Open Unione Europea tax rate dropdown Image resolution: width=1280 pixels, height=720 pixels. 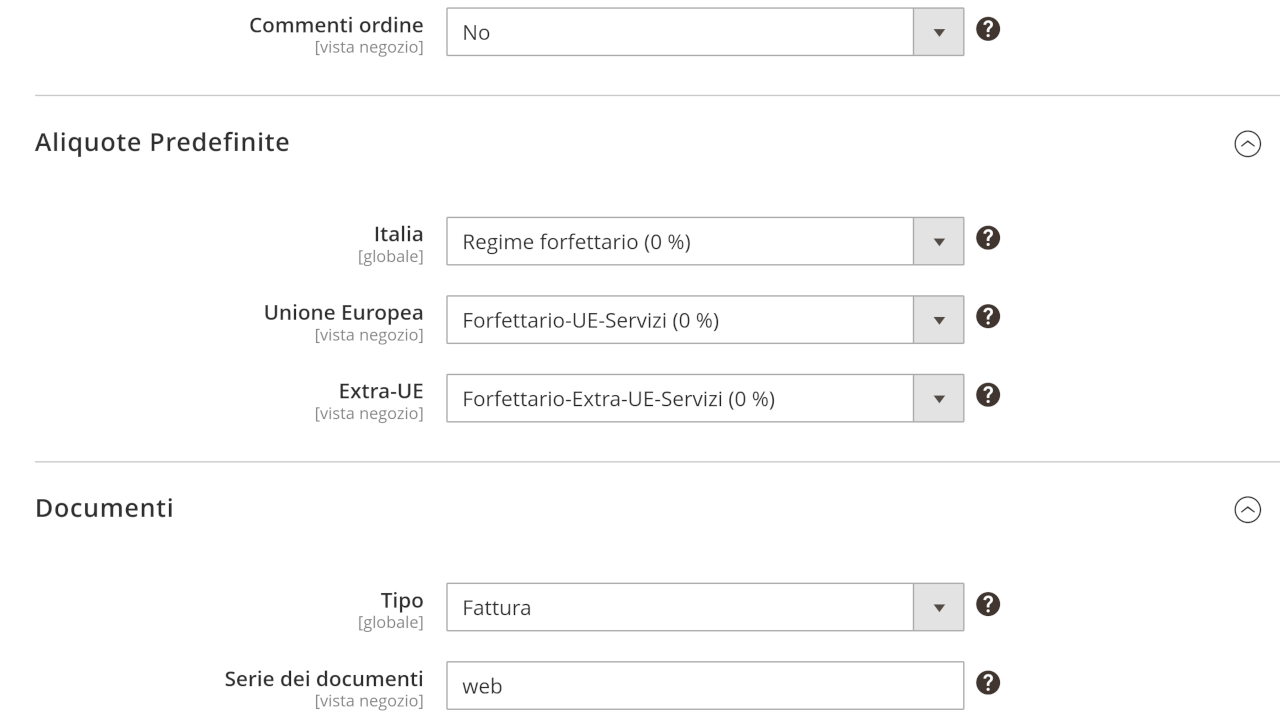coord(704,320)
